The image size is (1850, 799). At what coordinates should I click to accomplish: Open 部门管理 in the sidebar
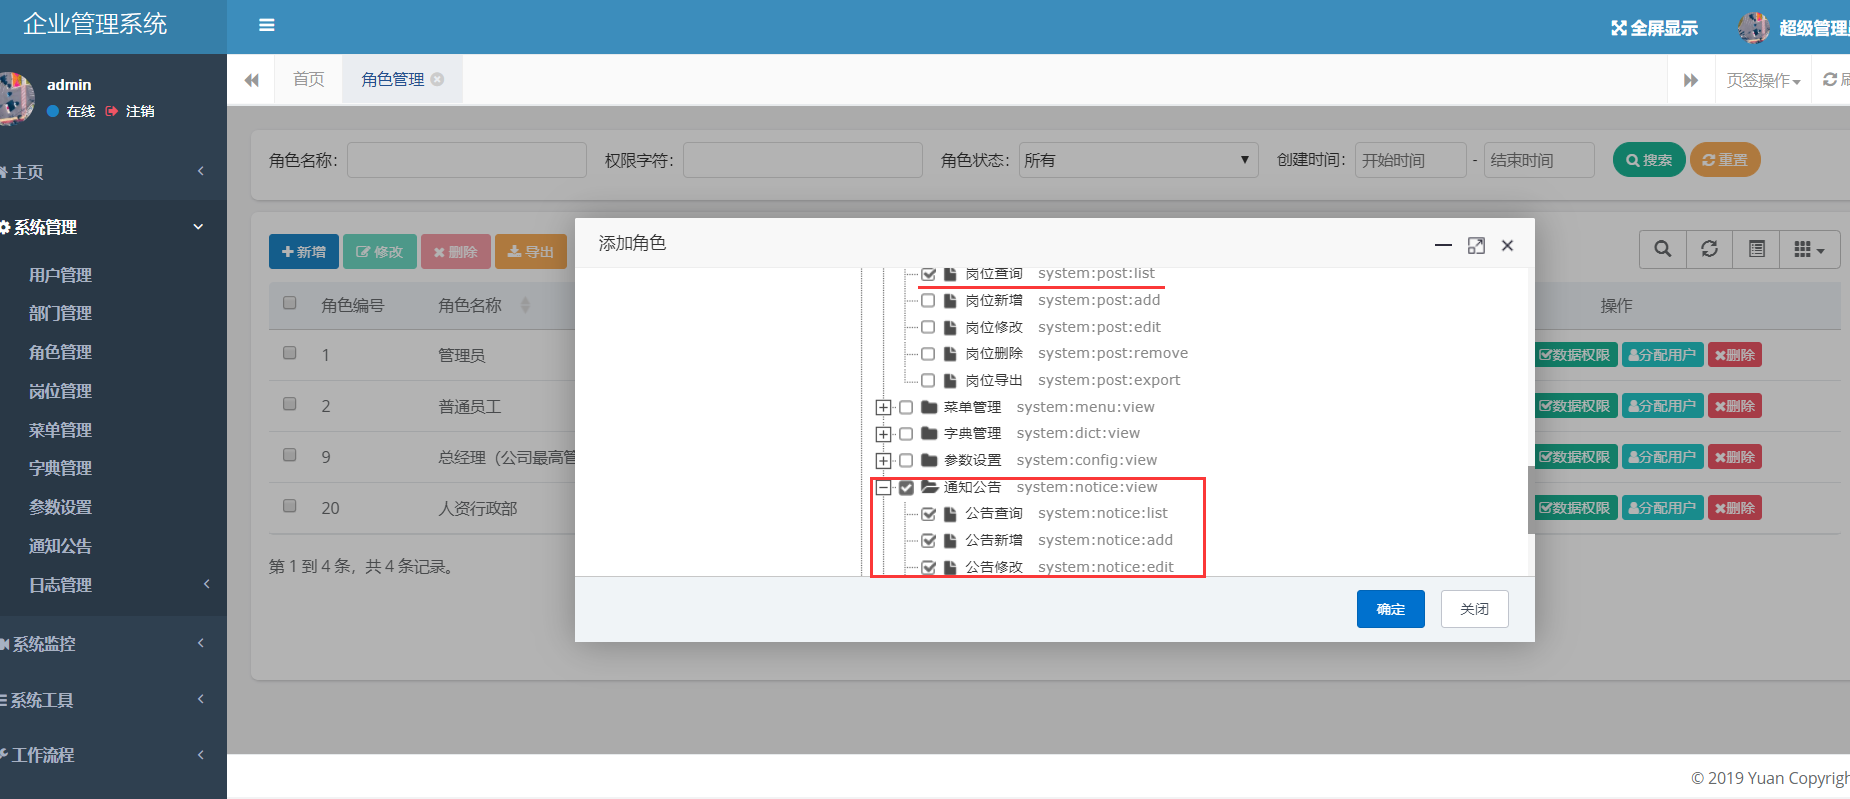60,313
